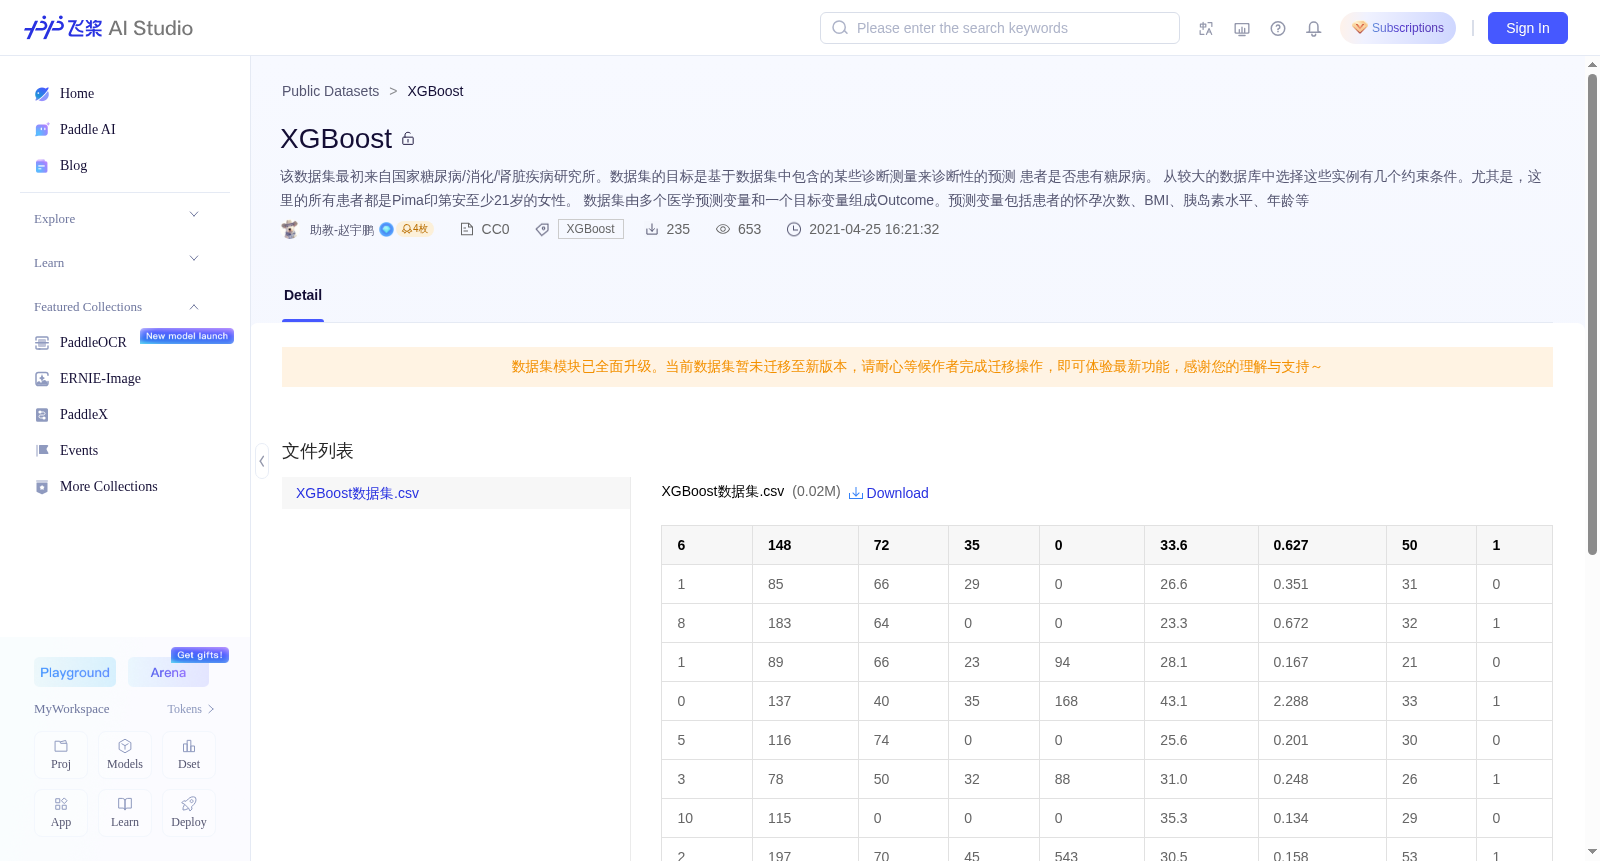Click the eye views icon beside 653
This screenshot has height=861, width=1600.
(x=723, y=229)
